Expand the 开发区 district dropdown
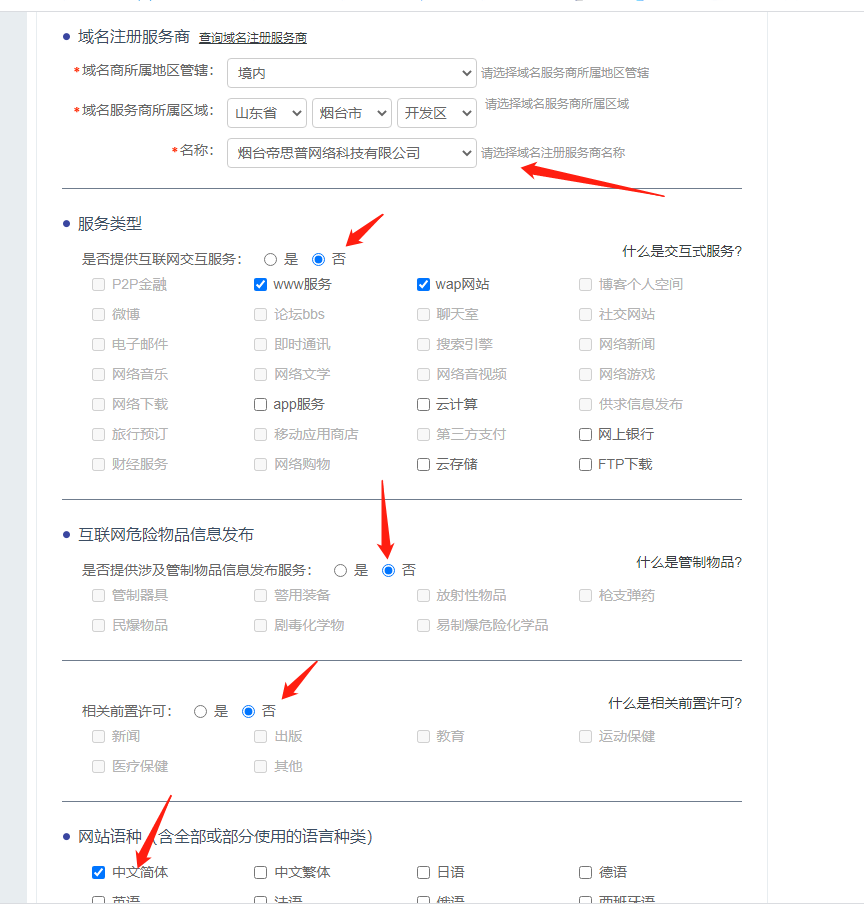The image size is (864, 911). [x=436, y=113]
